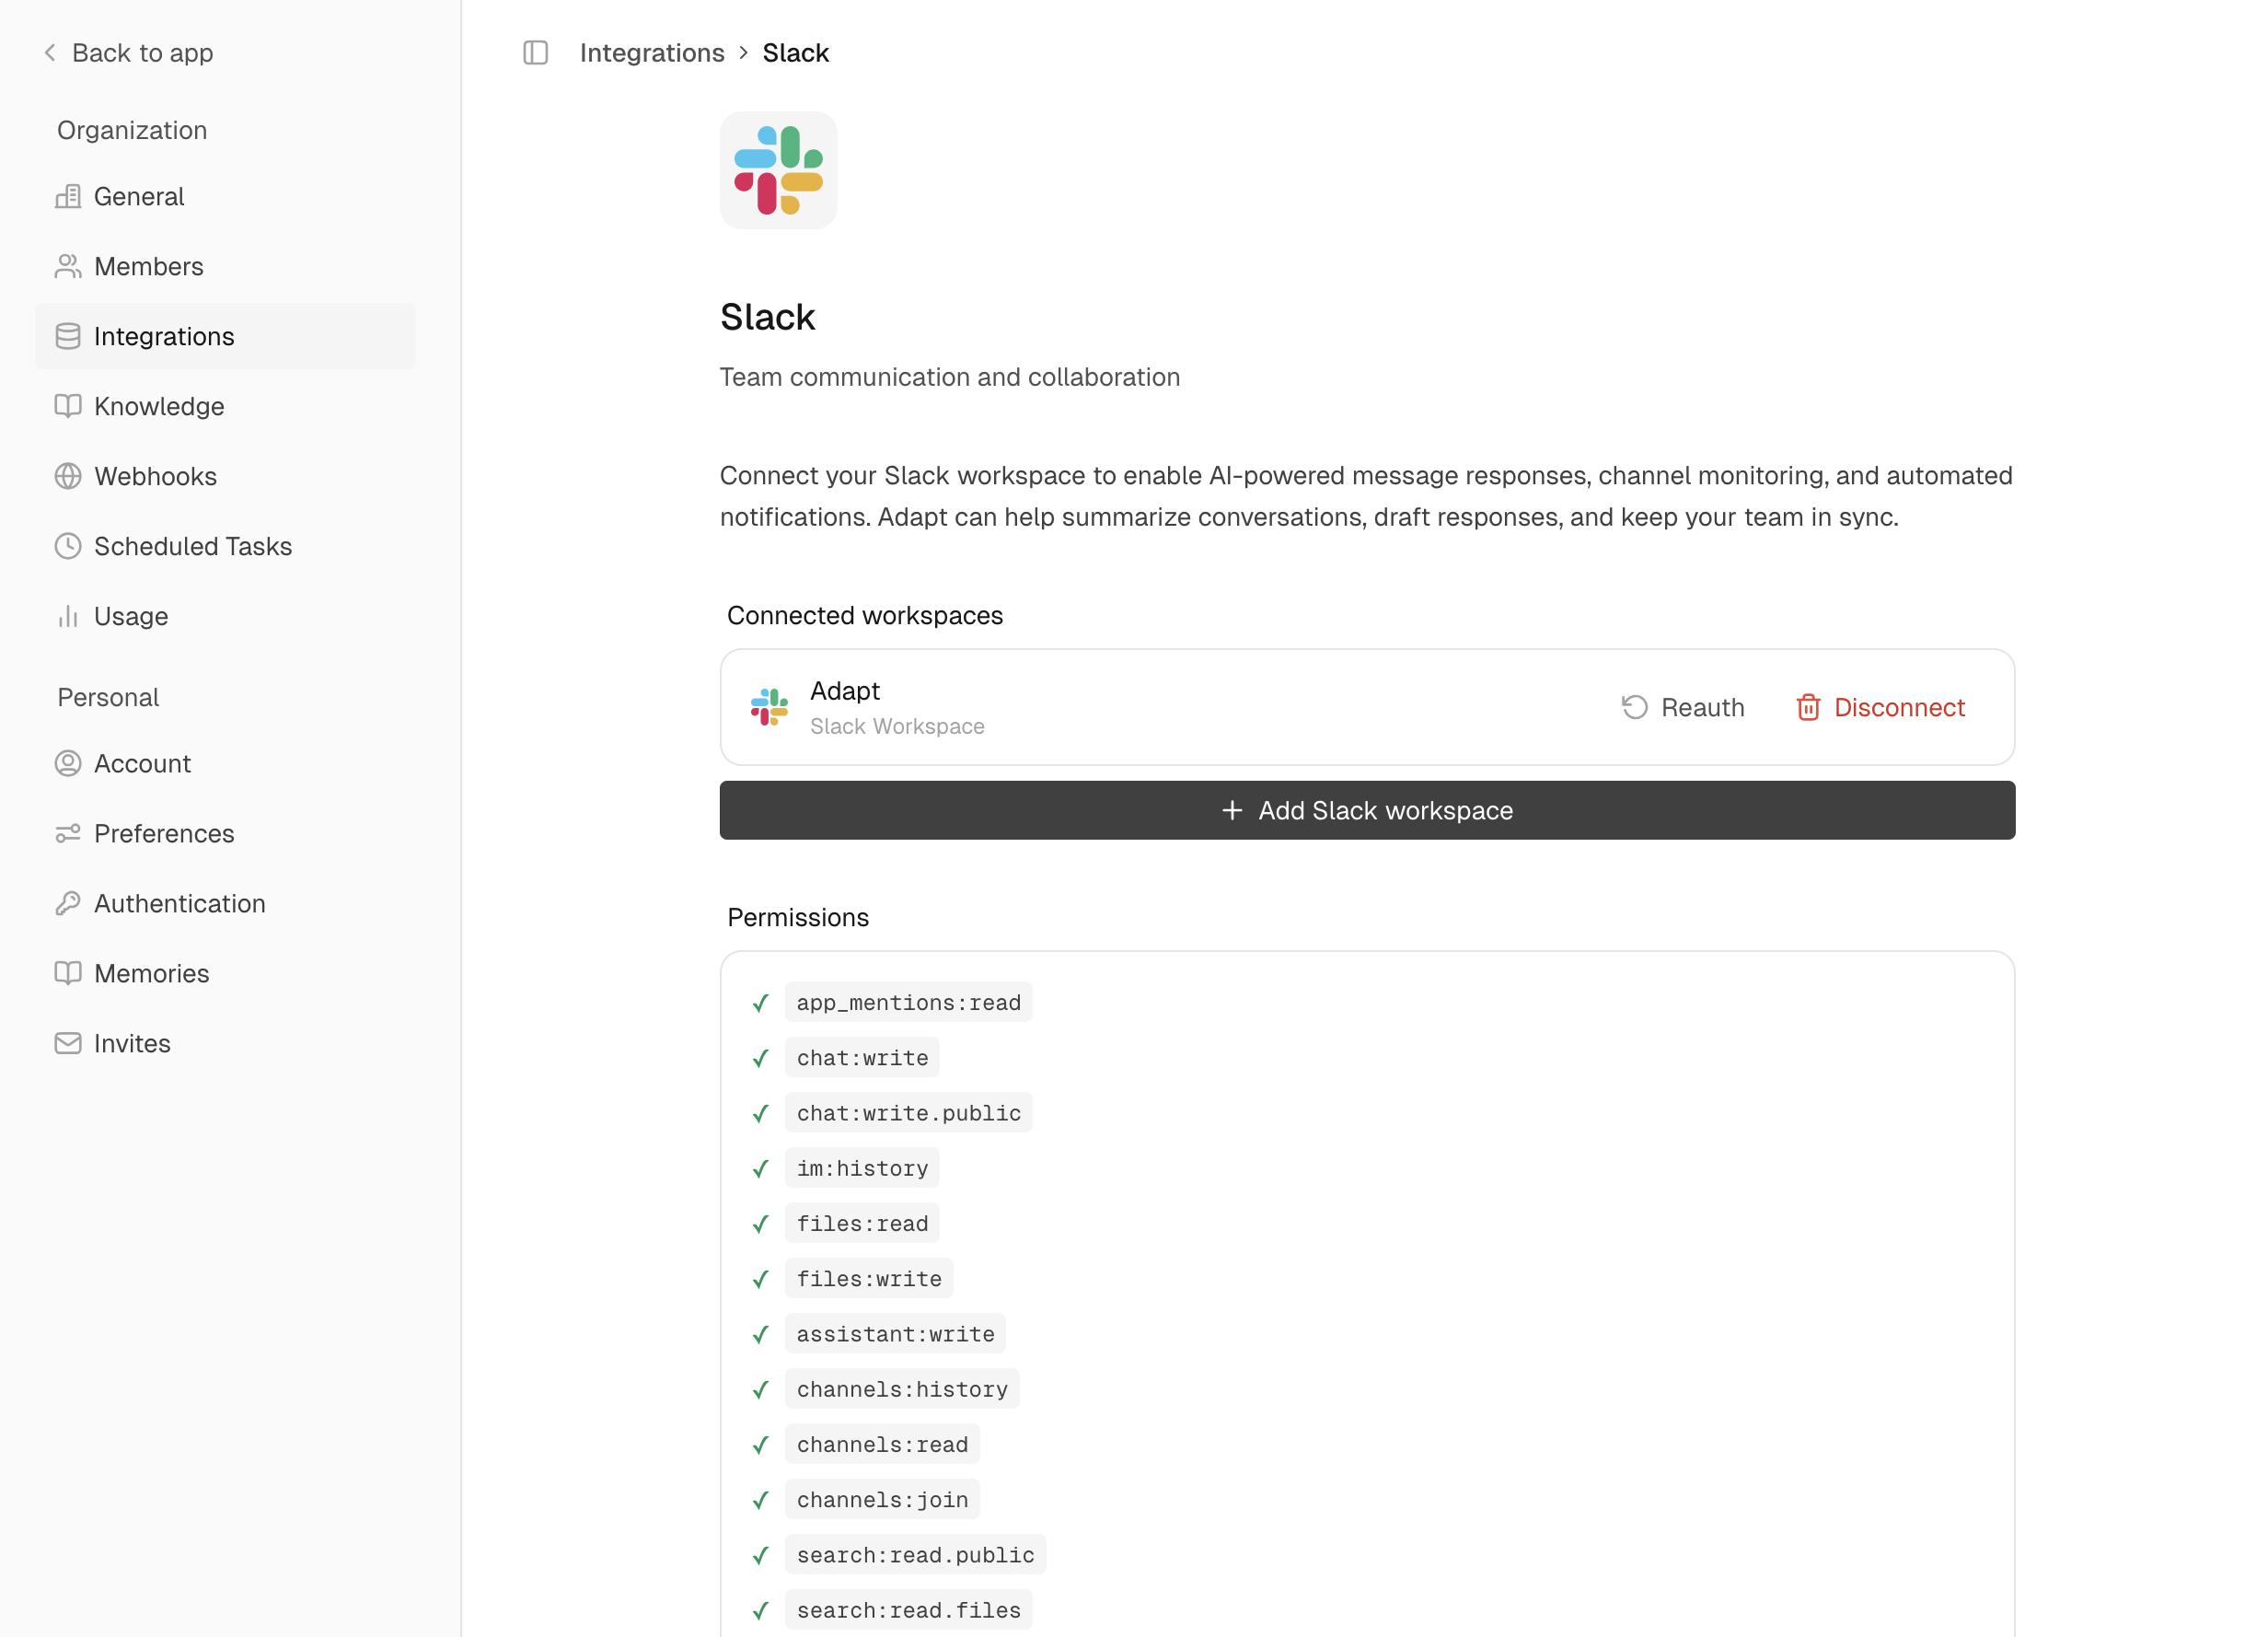The height and width of the screenshot is (1637, 2268).
Task: Click the Disconnect trash can icon
Action: pyautogui.click(x=1808, y=707)
